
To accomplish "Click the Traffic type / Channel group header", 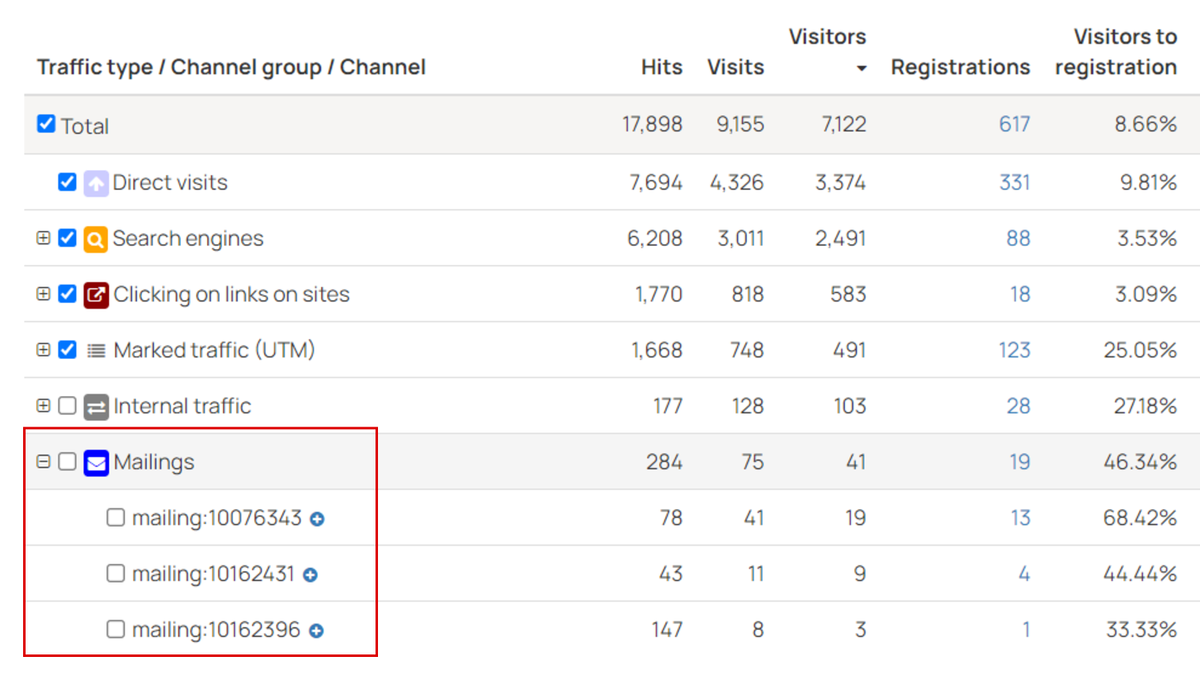I will [231, 67].
